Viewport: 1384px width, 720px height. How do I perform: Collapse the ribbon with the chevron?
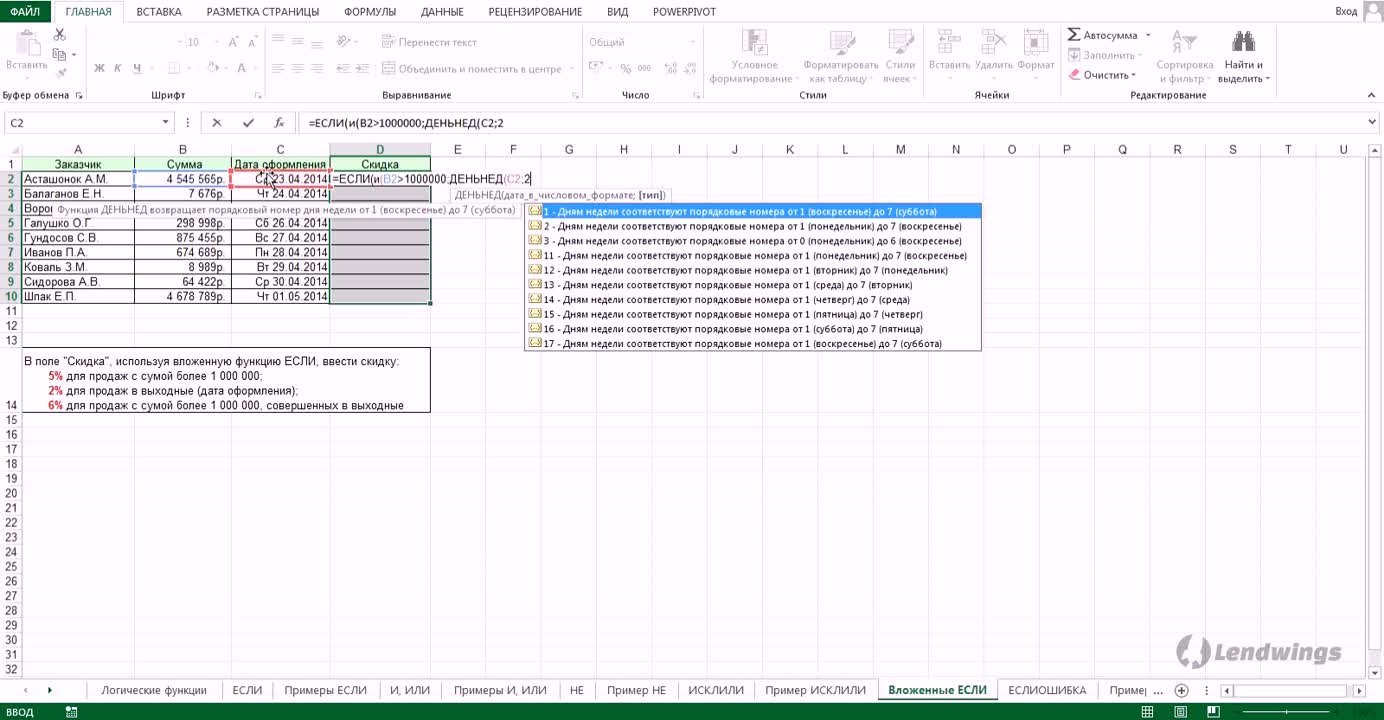[1371, 96]
